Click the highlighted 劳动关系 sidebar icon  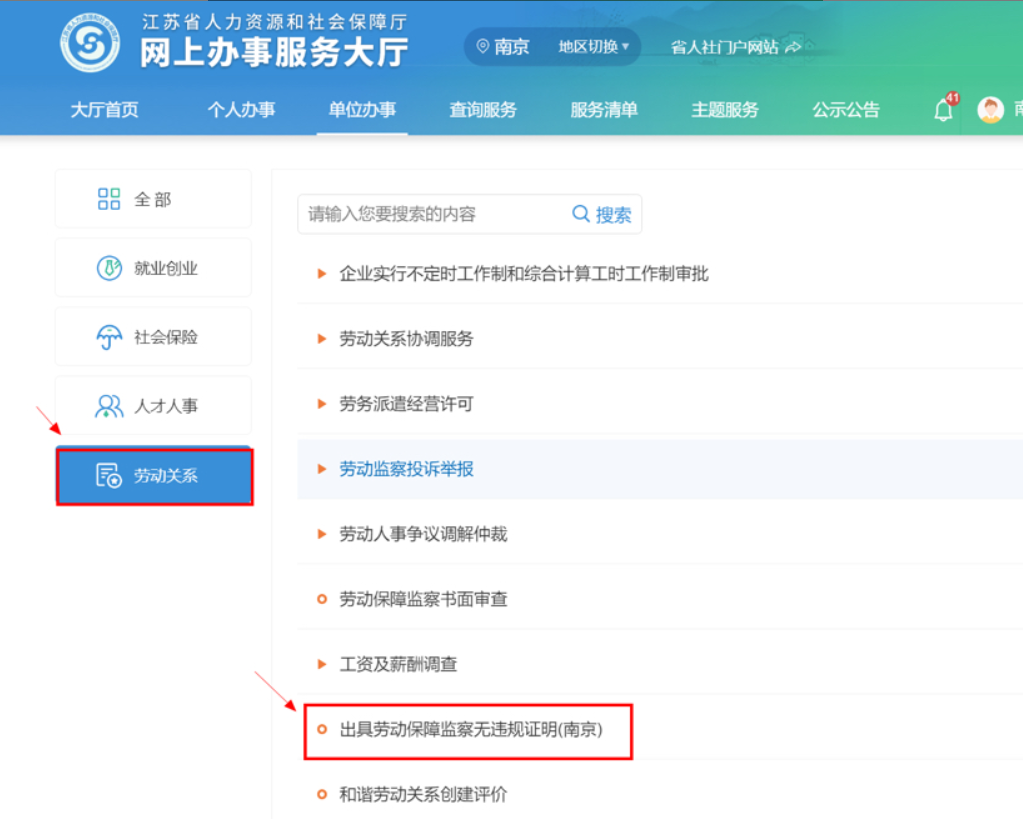coord(108,477)
